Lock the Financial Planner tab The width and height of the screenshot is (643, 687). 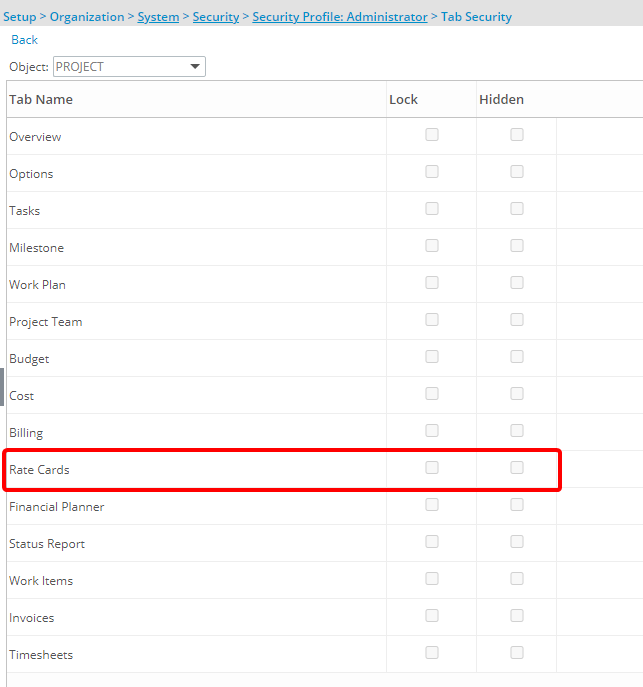(x=432, y=505)
